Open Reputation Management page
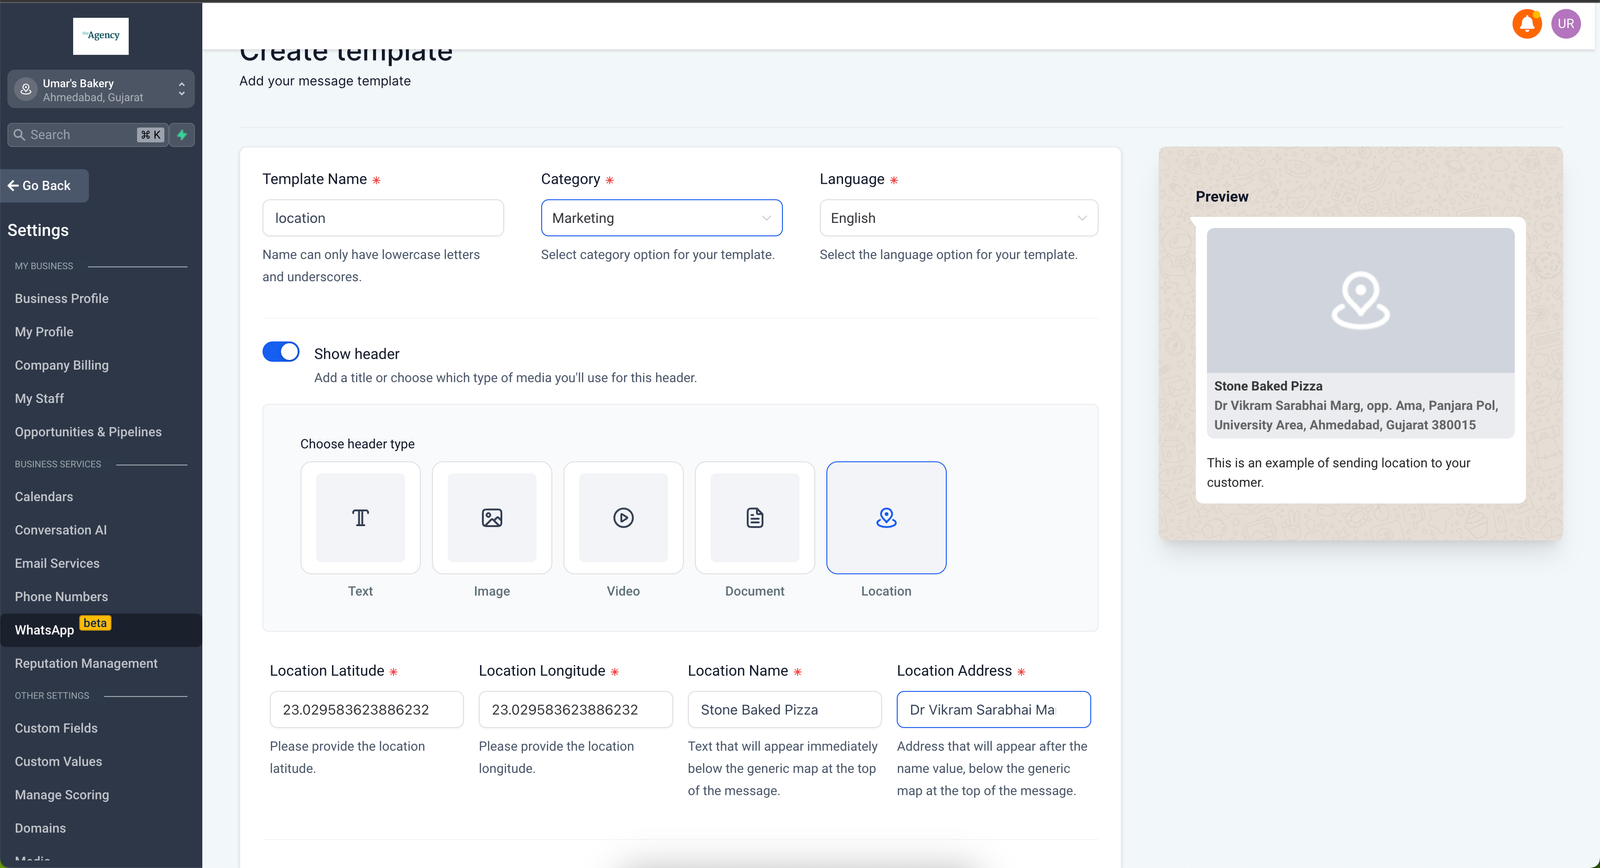The height and width of the screenshot is (868, 1600). 86,664
